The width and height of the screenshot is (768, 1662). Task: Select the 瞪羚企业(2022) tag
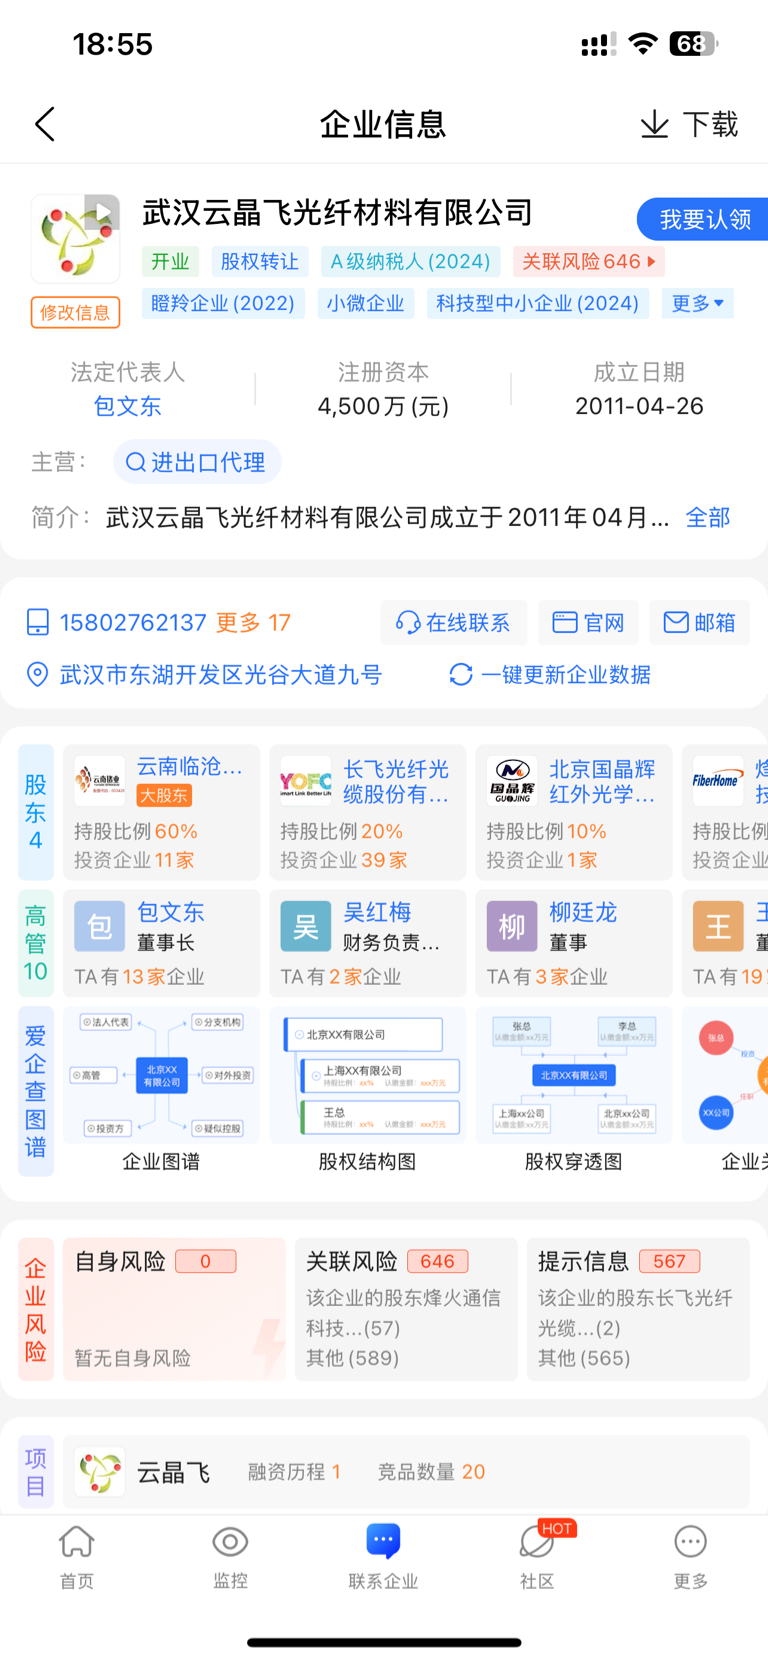[x=223, y=303]
